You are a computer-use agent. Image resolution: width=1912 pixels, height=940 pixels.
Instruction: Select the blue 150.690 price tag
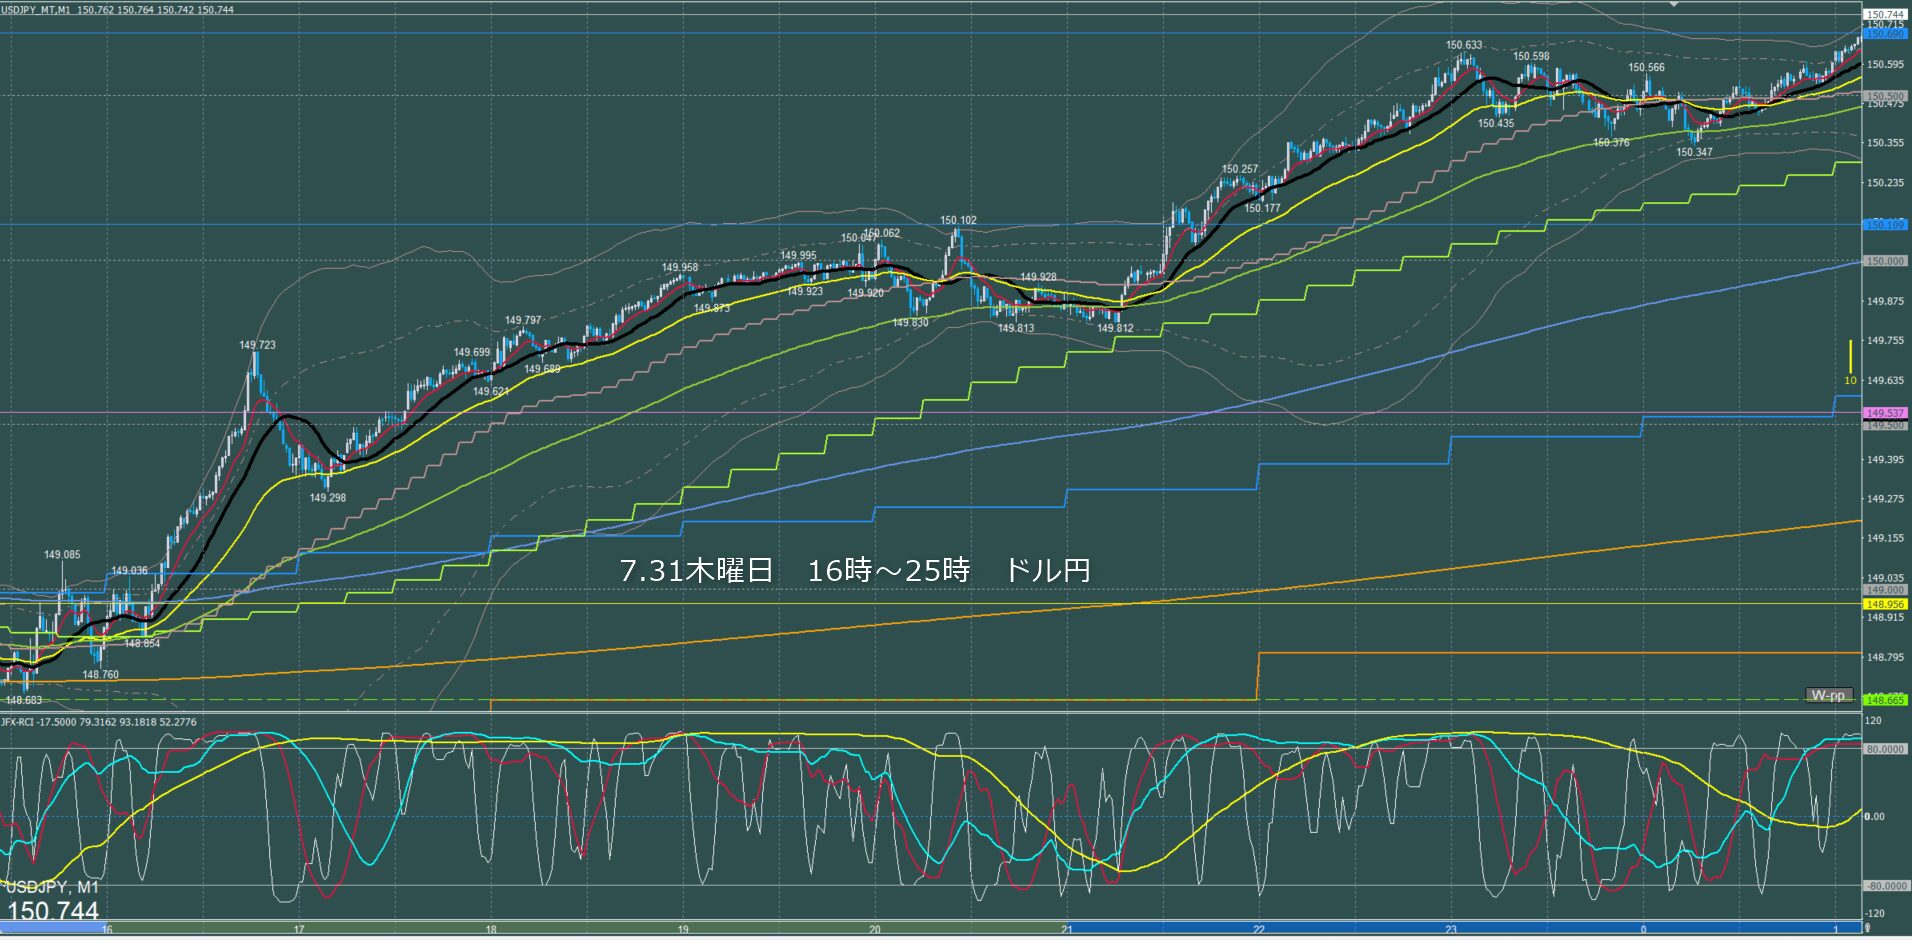click(1886, 34)
